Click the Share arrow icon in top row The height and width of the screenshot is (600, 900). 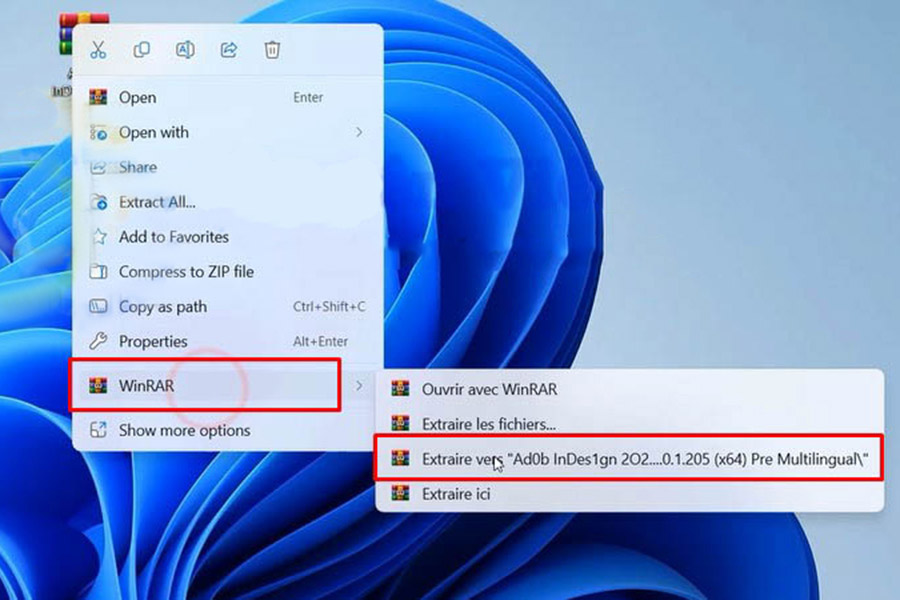coord(228,50)
